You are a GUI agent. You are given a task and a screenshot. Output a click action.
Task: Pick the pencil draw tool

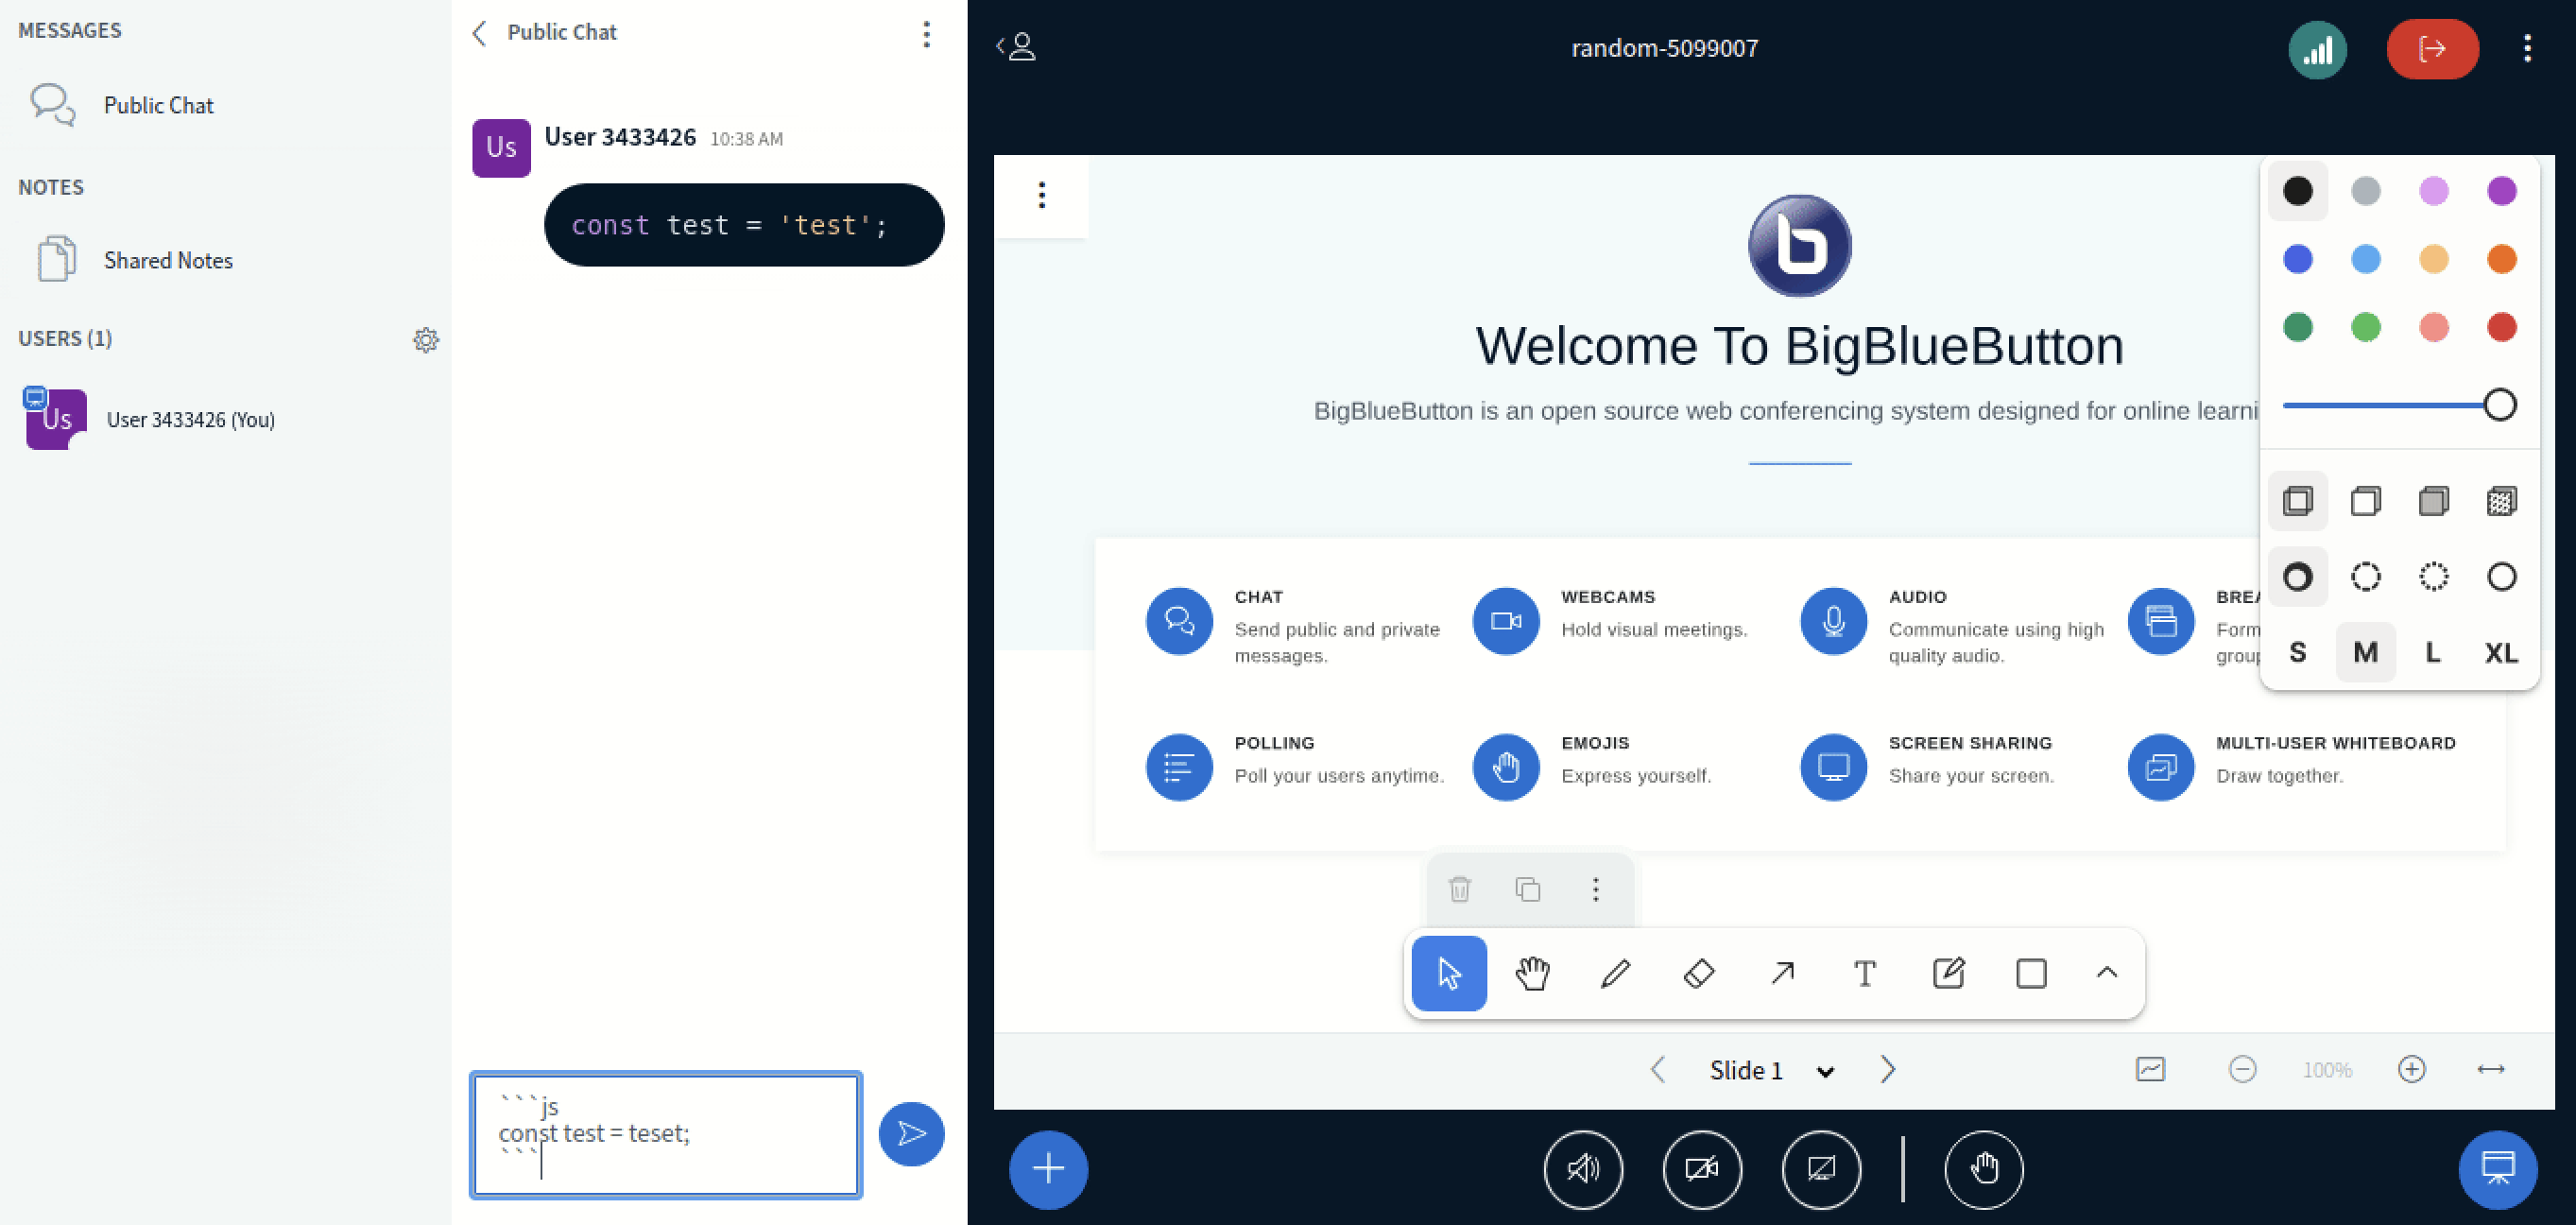(1615, 973)
